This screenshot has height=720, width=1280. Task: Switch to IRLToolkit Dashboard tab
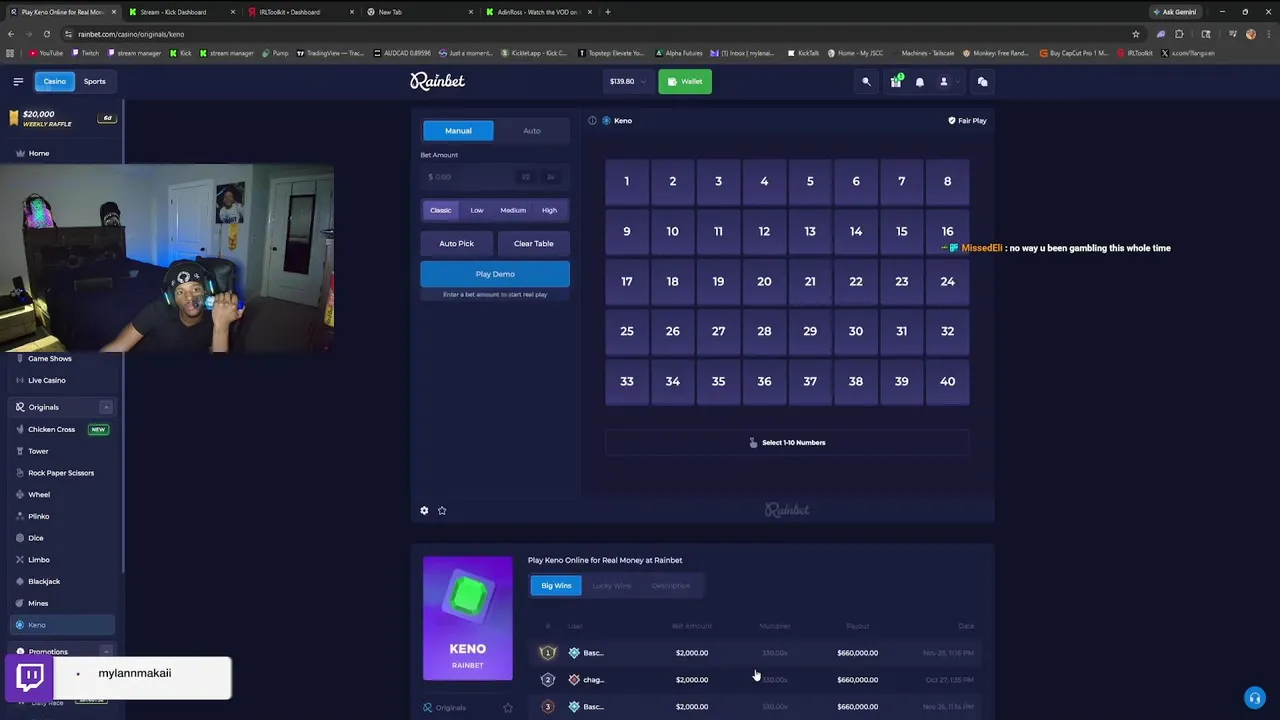[300, 12]
